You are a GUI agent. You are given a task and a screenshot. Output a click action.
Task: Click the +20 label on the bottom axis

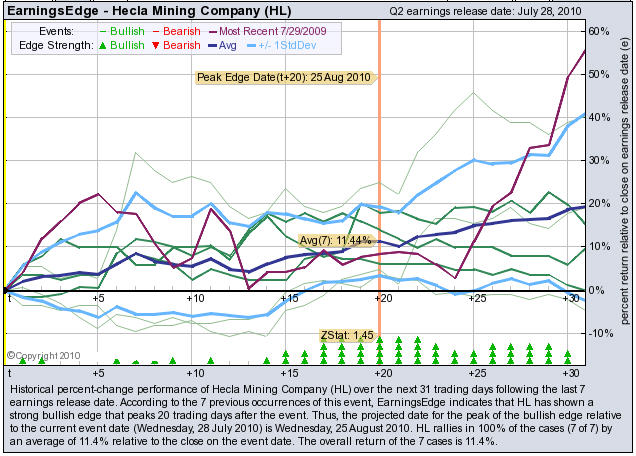383,372
